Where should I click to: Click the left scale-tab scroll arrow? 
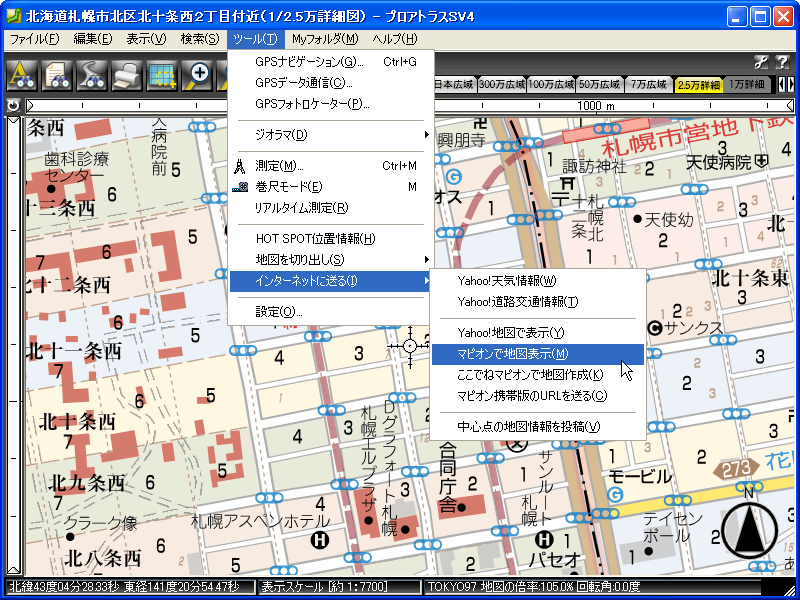coord(781,84)
